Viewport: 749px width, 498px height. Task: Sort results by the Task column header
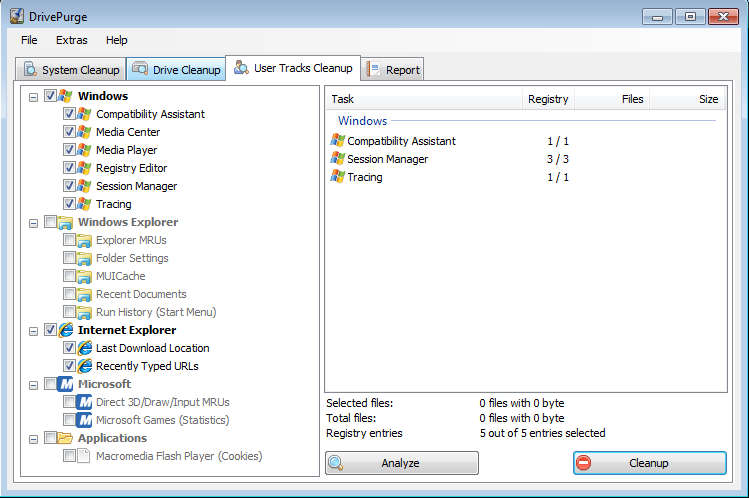424,99
